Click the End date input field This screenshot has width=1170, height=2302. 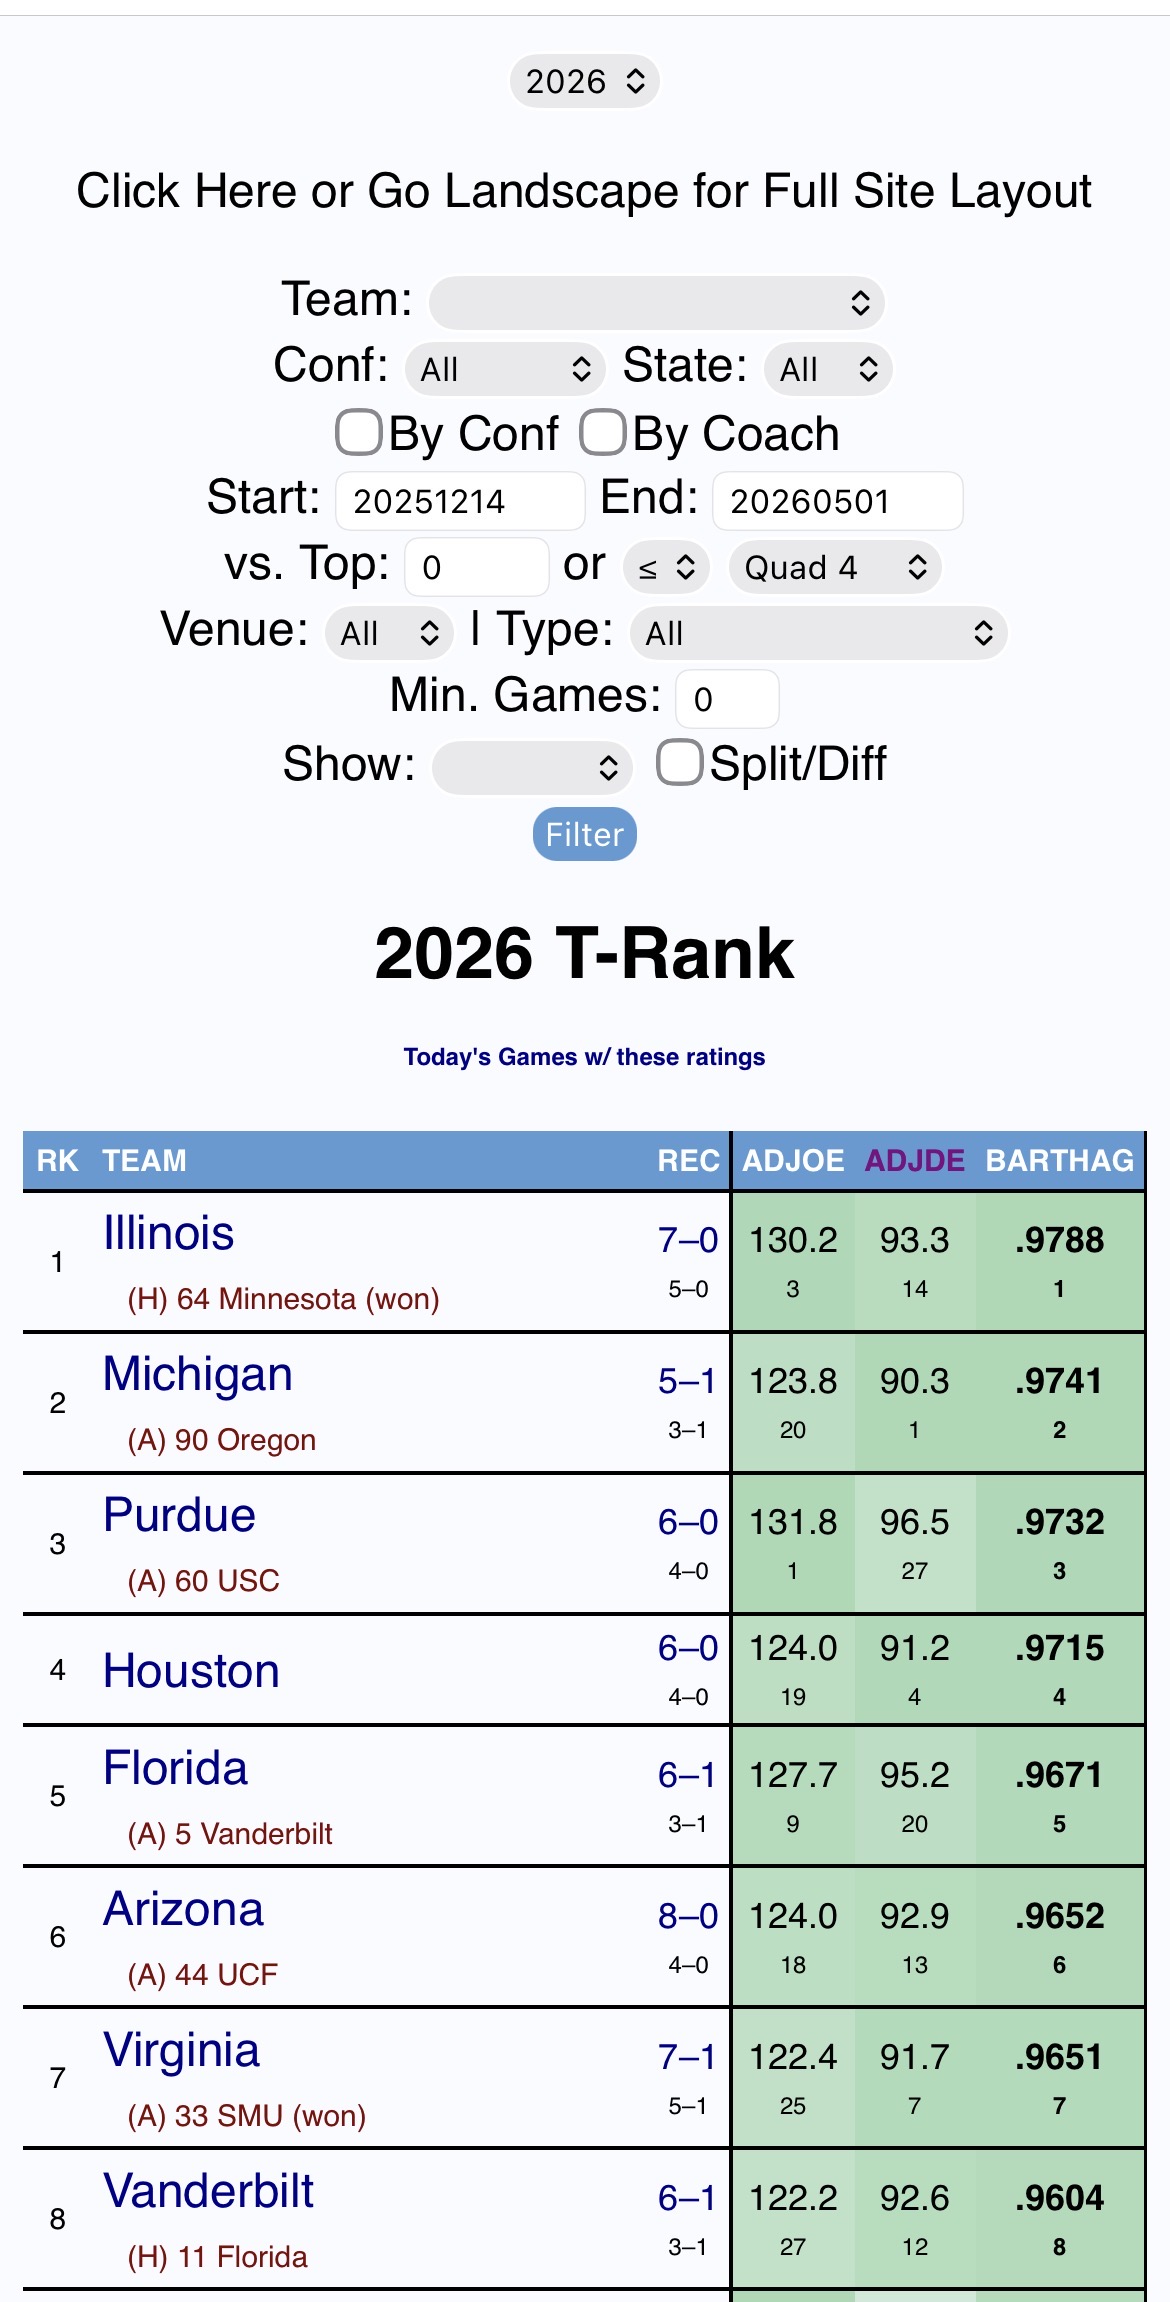pyautogui.click(x=836, y=501)
